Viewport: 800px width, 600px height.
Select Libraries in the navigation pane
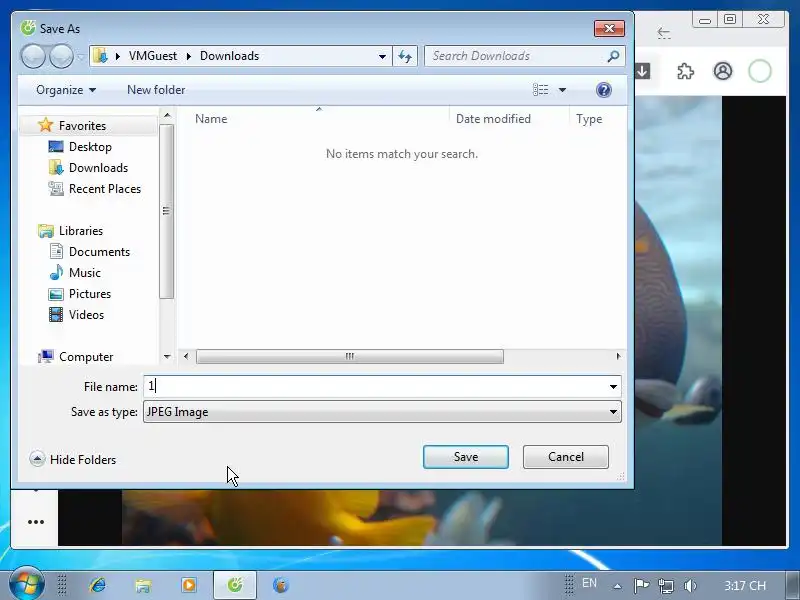click(81, 231)
